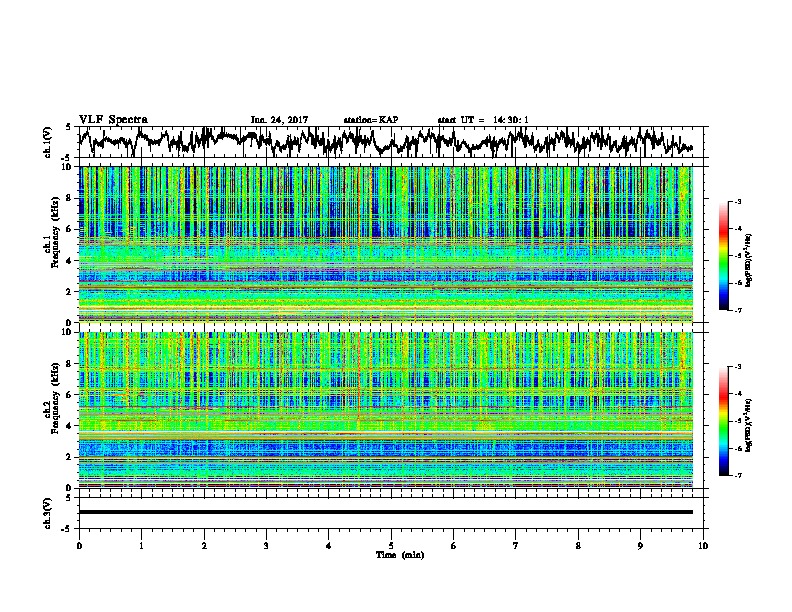Click the ch.1 color scale bar

click(723, 256)
